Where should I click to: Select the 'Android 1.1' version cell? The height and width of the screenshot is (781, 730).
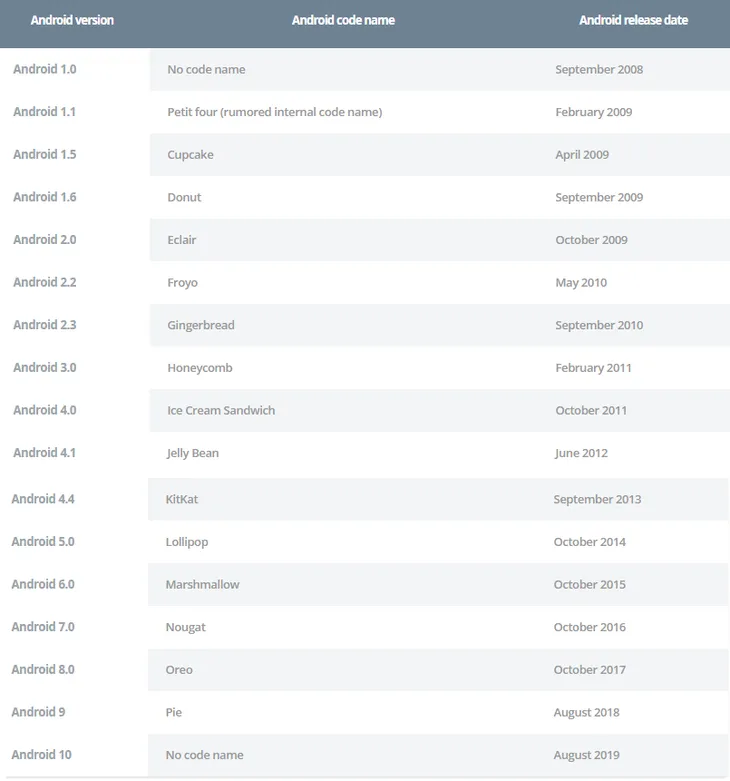44,112
